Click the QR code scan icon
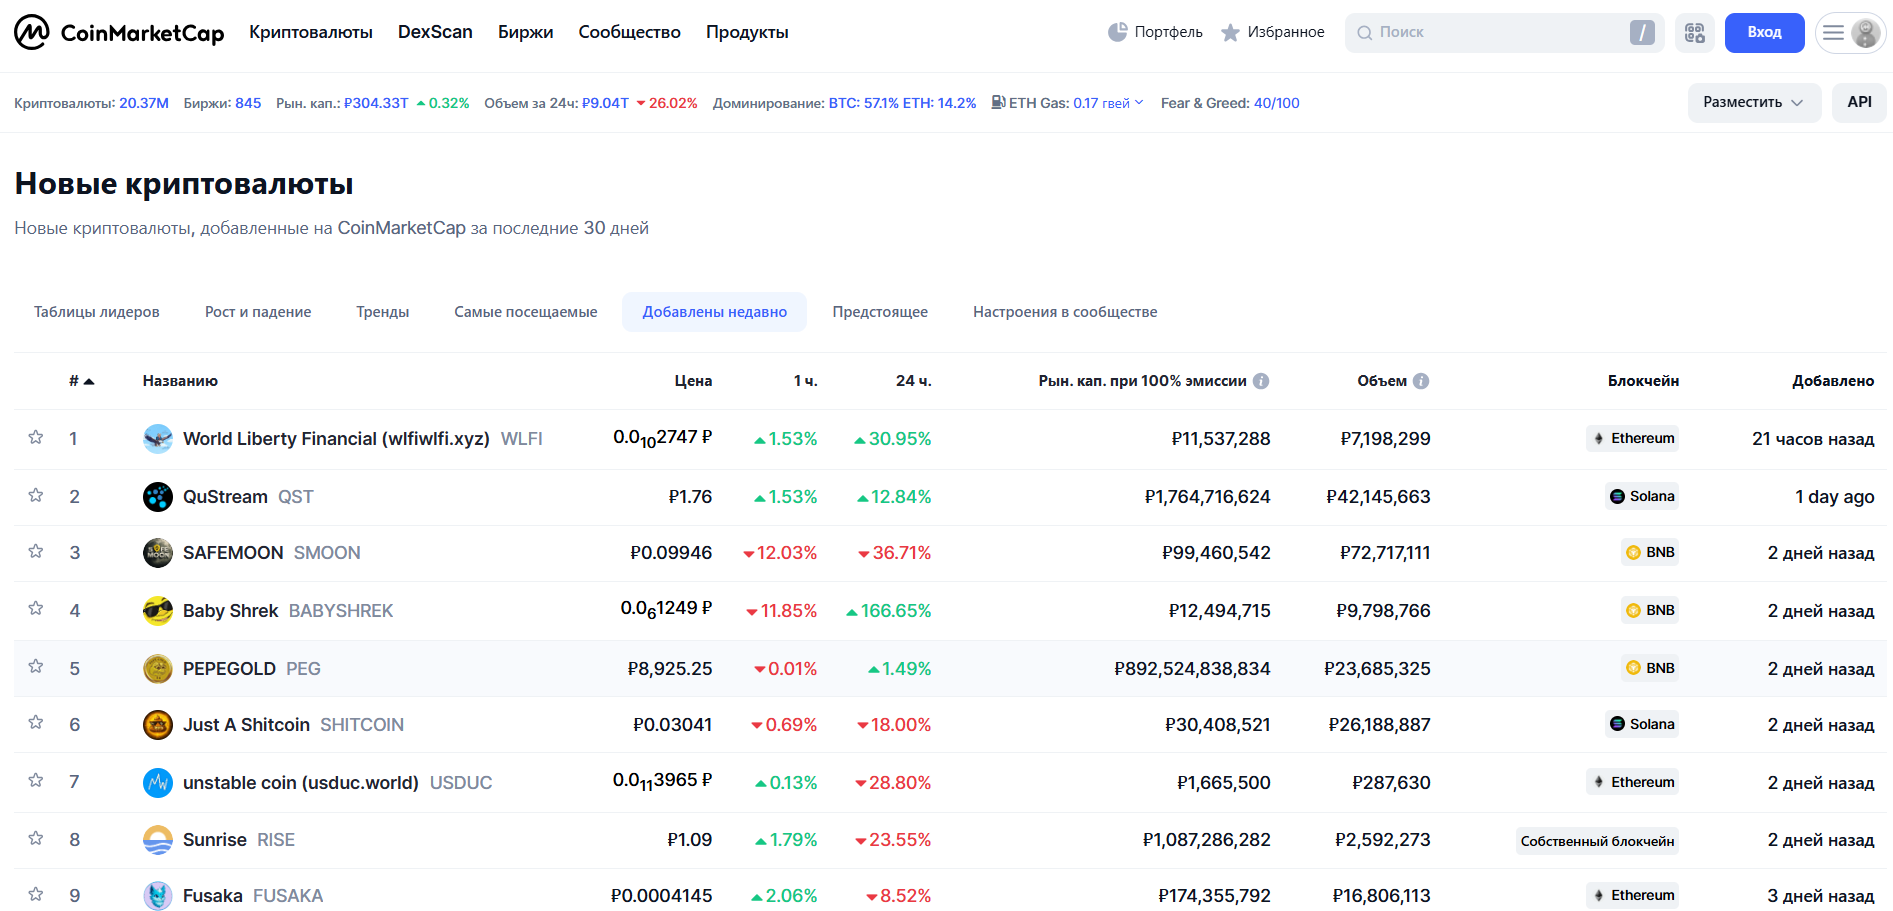This screenshot has height=911, width=1893. [x=1694, y=33]
